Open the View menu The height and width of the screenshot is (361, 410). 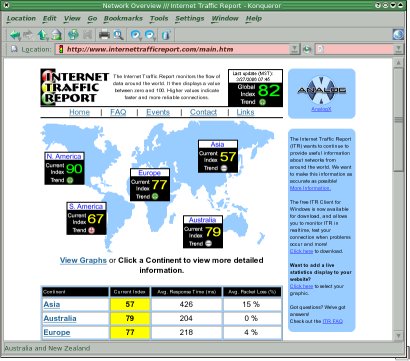[72, 19]
